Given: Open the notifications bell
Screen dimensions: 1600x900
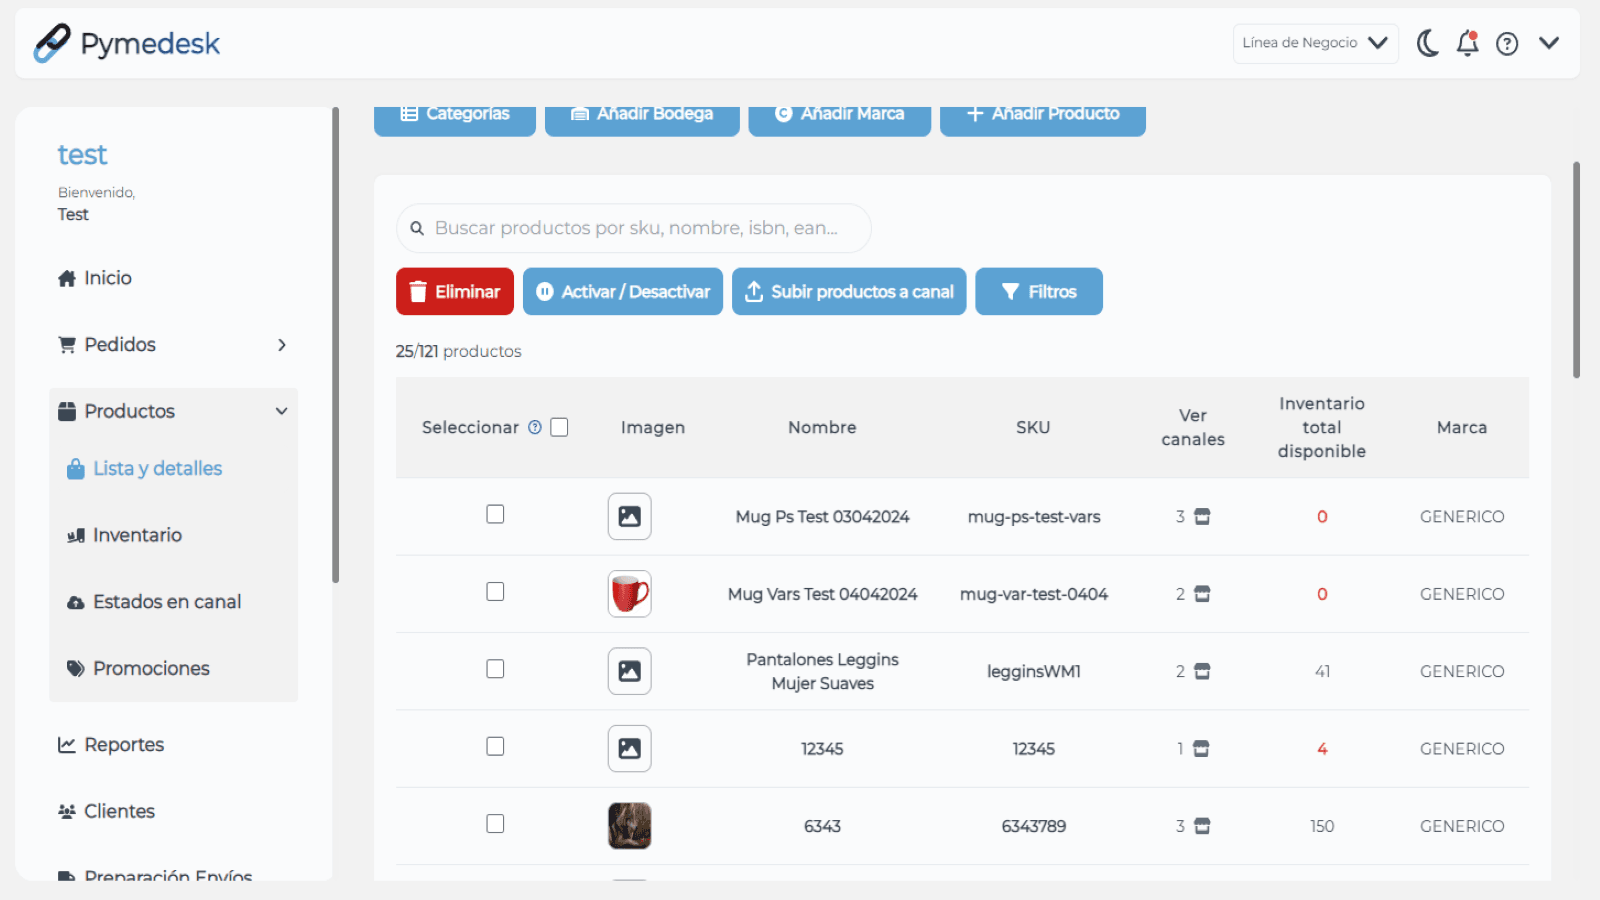Looking at the screenshot, I should [x=1467, y=43].
